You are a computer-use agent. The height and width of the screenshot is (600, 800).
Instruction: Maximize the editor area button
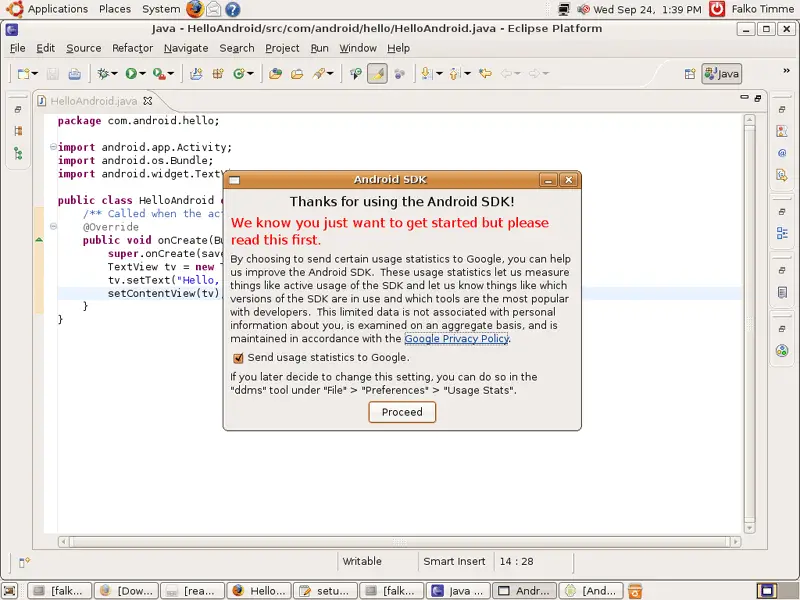click(x=758, y=98)
